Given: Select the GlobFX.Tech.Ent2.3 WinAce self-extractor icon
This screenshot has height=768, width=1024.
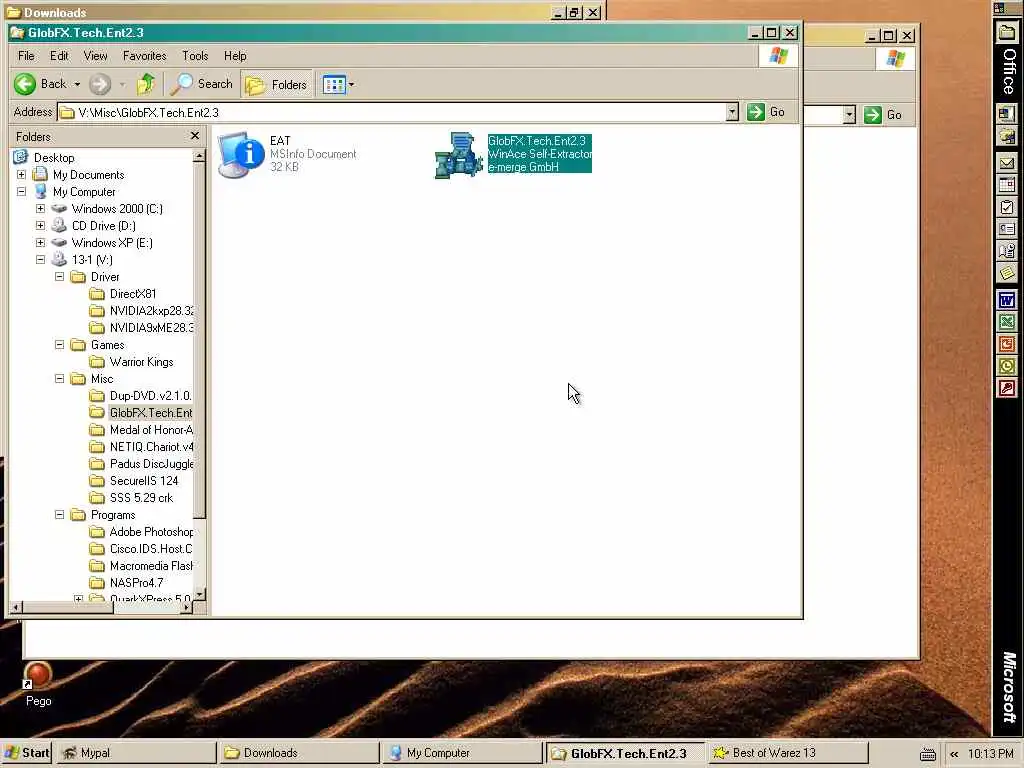Looking at the screenshot, I should click(458, 155).
